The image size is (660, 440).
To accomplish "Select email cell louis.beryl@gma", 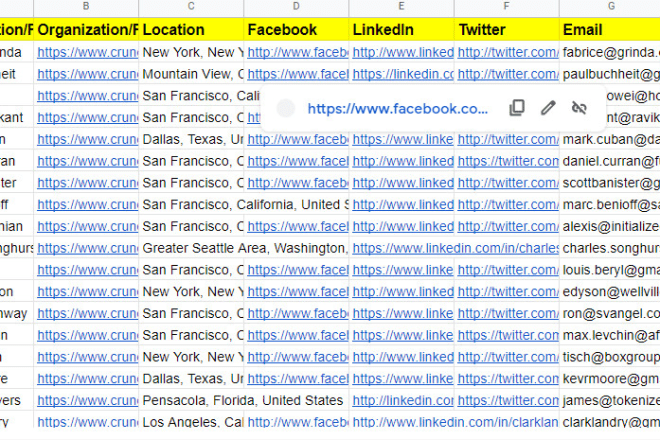I will [x=610, y=270].
